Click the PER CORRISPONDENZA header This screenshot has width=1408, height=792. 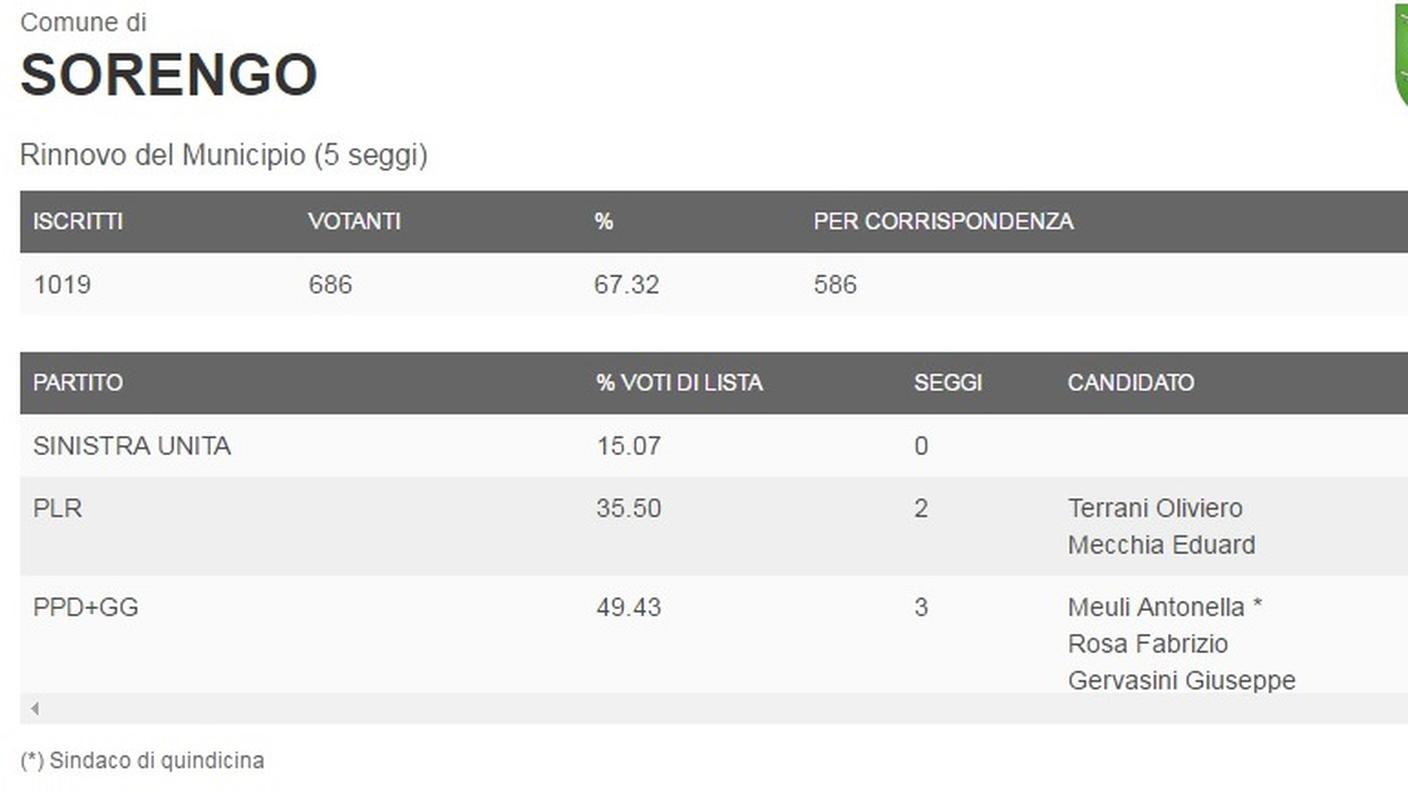coord(943,221)
